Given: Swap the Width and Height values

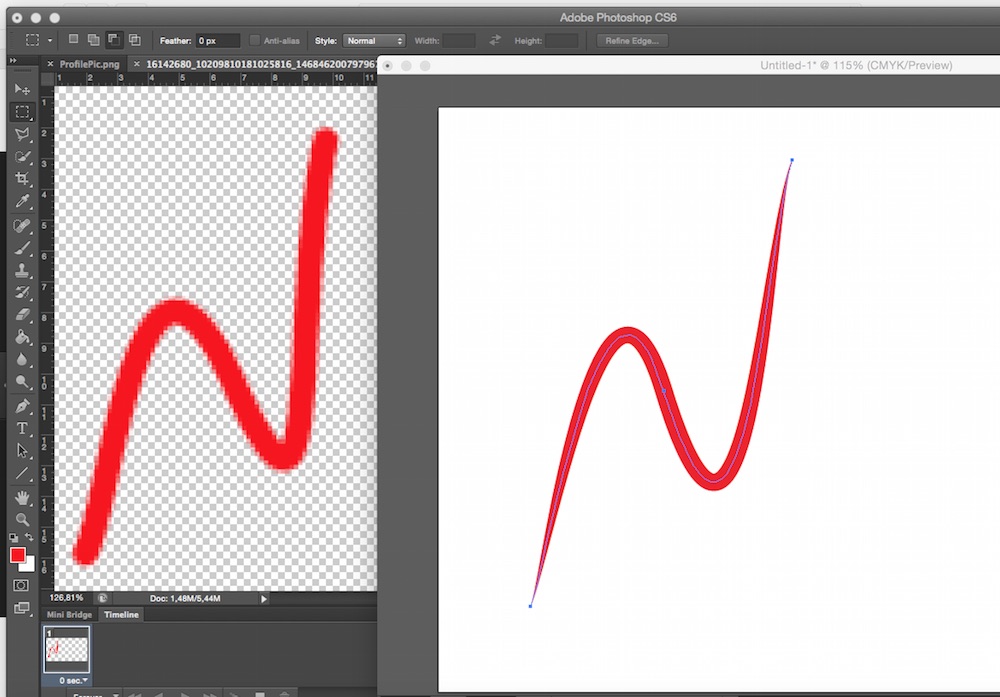Looking at the screenshot, I should pyautogui.click(x=495, y=40).
